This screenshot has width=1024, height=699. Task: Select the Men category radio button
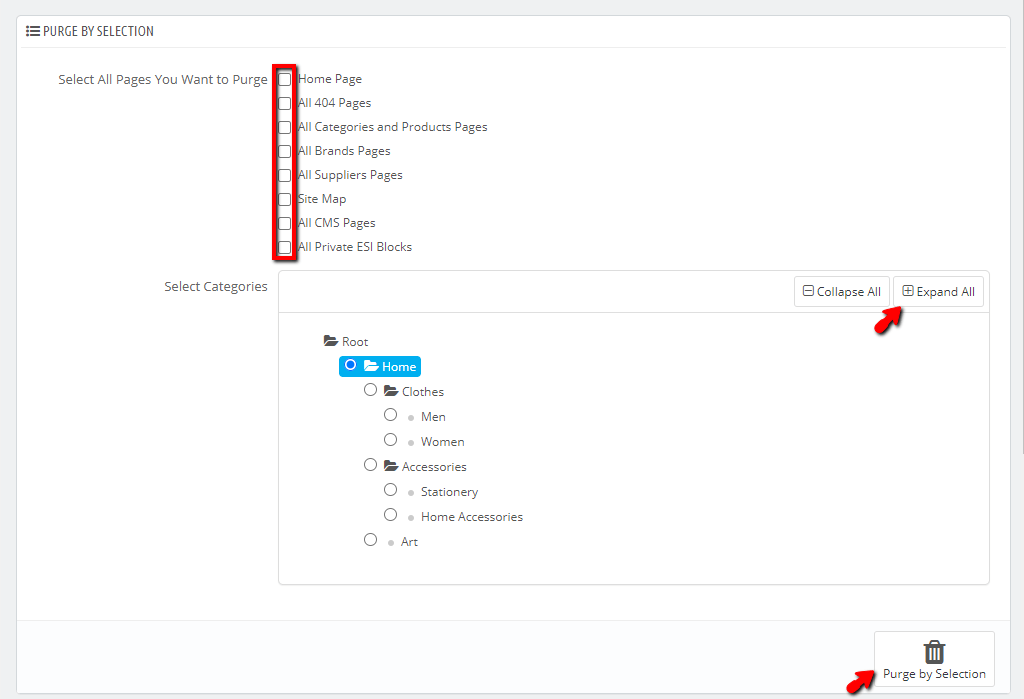391,414
